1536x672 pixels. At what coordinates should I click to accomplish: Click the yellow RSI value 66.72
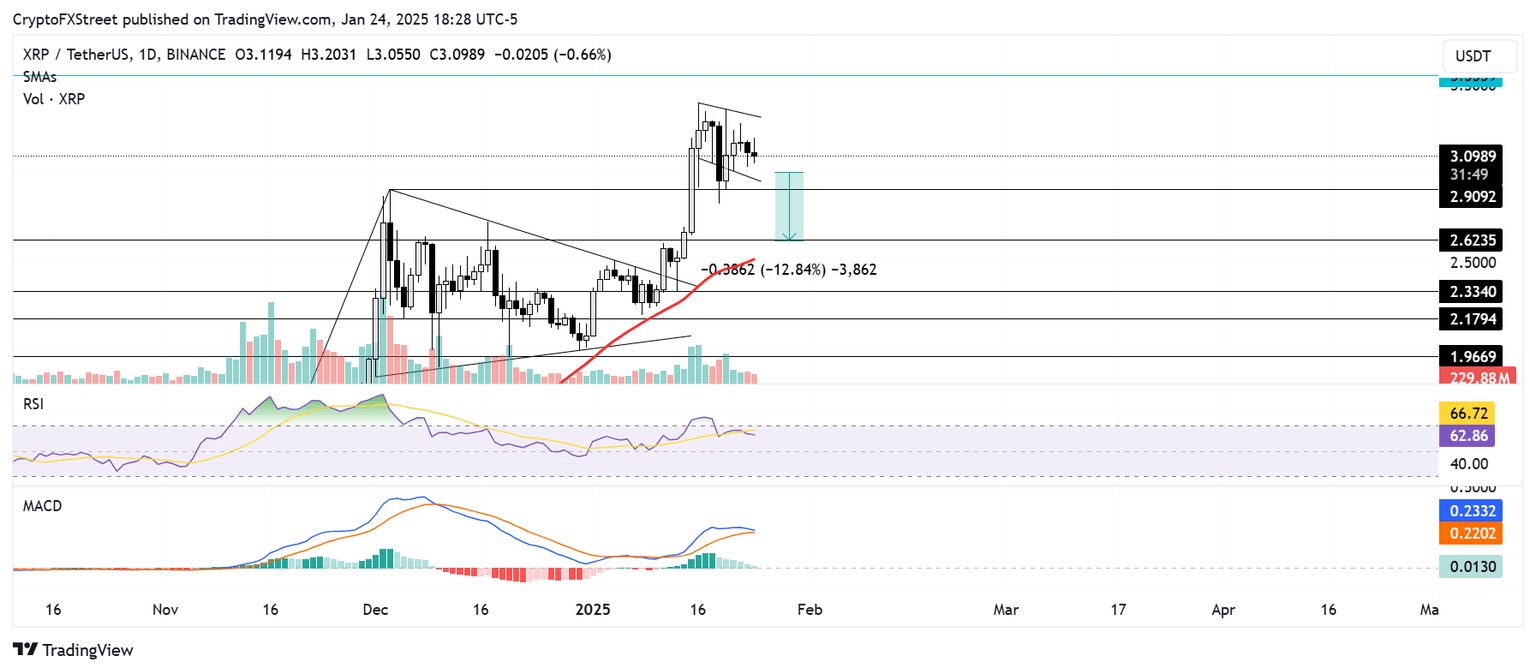click(1468, 412)
